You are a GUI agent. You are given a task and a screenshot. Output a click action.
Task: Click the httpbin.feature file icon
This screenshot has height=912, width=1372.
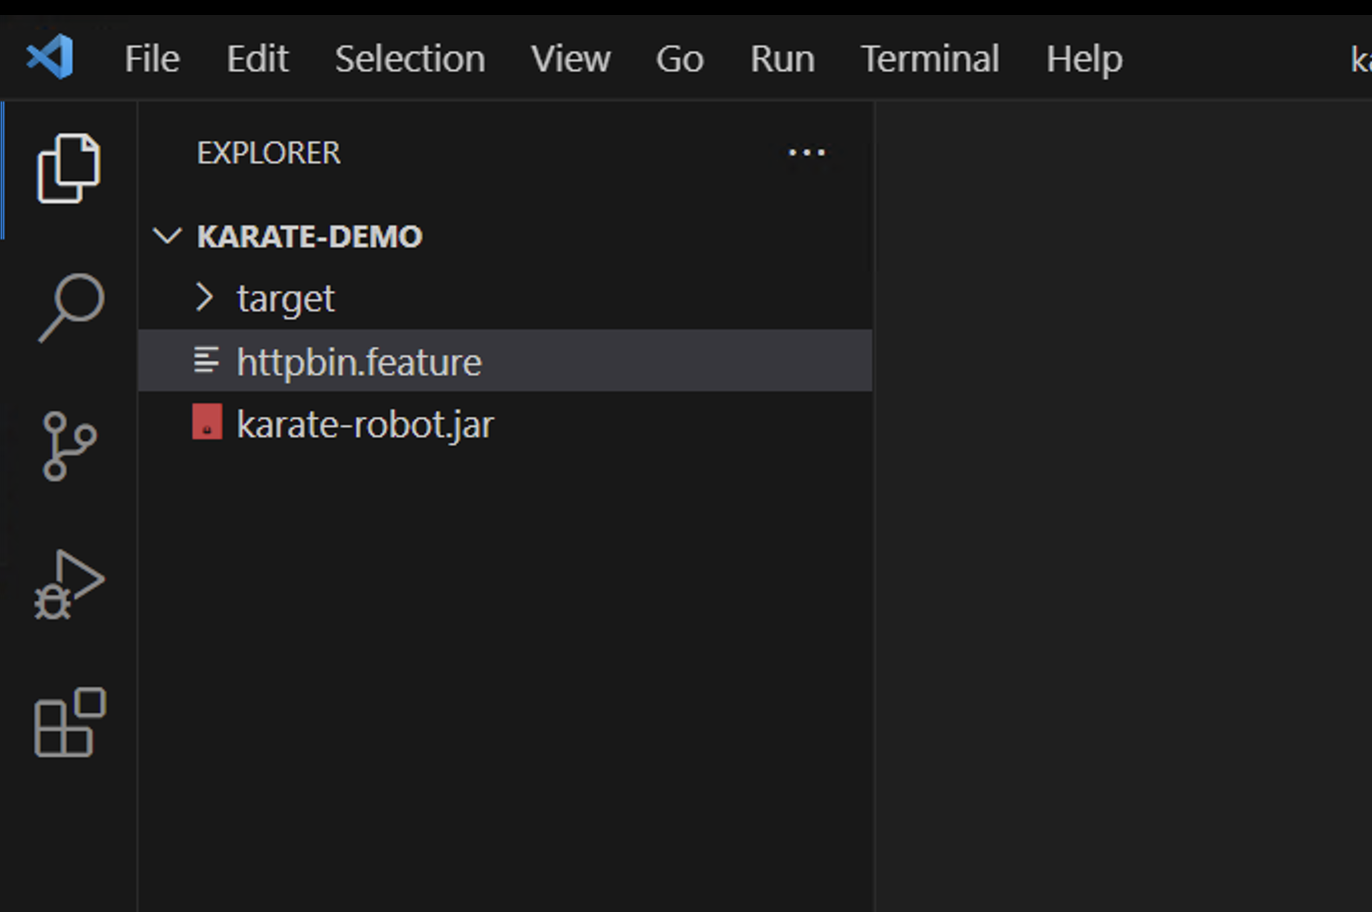tap(206, 361)
